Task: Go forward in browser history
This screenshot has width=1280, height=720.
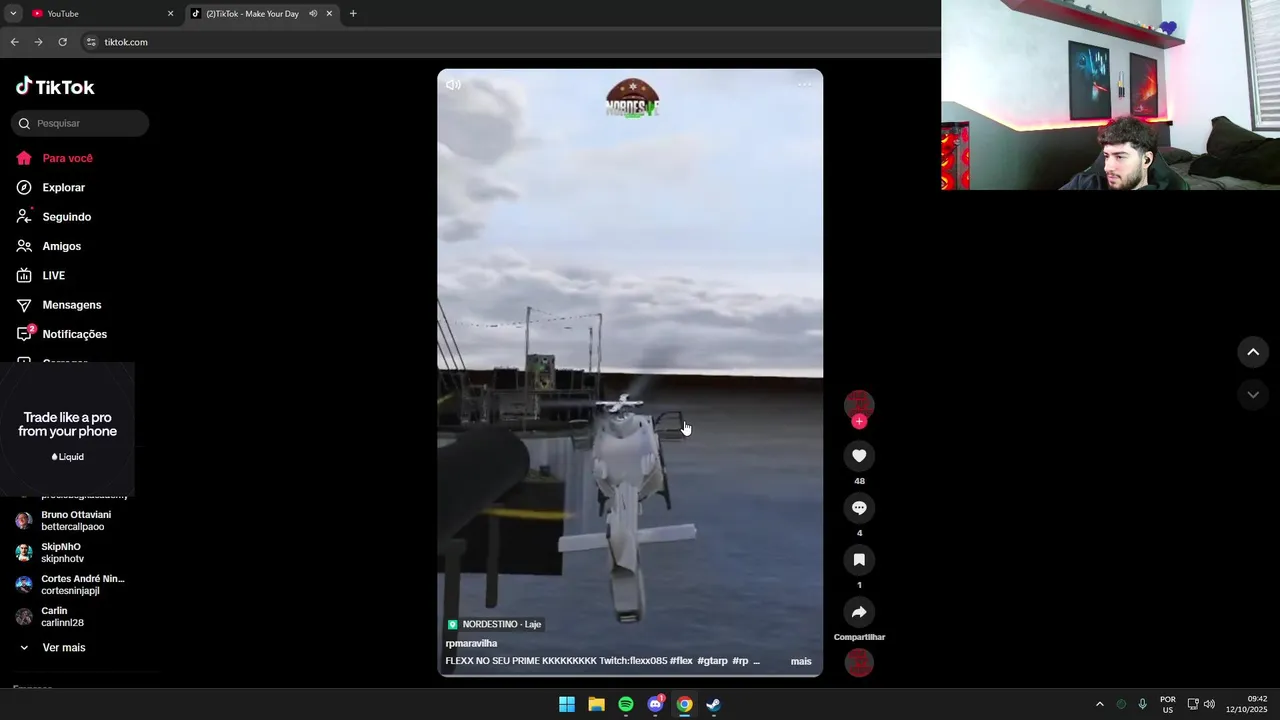Action: coord(38,42)
